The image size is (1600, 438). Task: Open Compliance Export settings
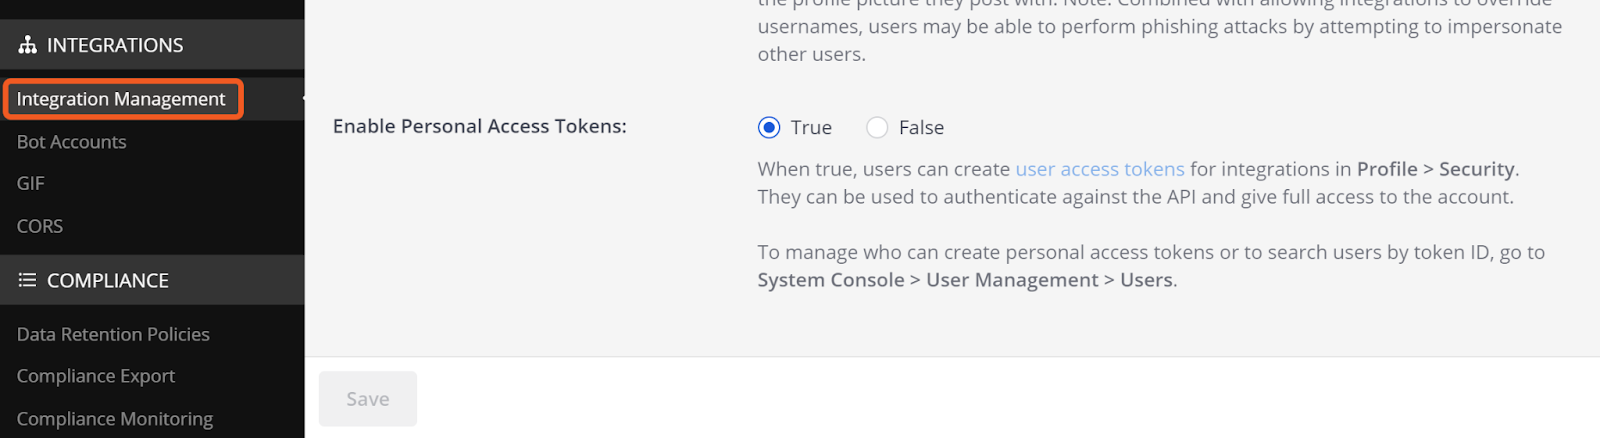pos(96,376)
